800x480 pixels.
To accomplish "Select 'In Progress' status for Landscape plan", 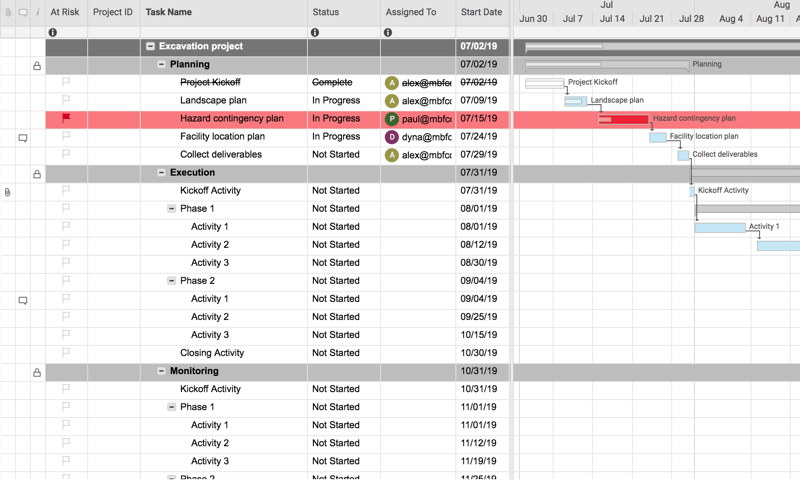I will click(x=344, y=100).
